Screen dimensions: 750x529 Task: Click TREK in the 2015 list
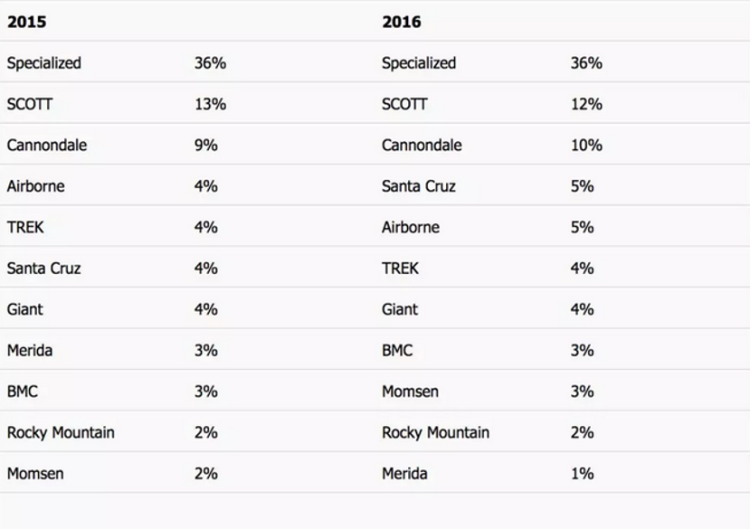click(x=28, y=227)
